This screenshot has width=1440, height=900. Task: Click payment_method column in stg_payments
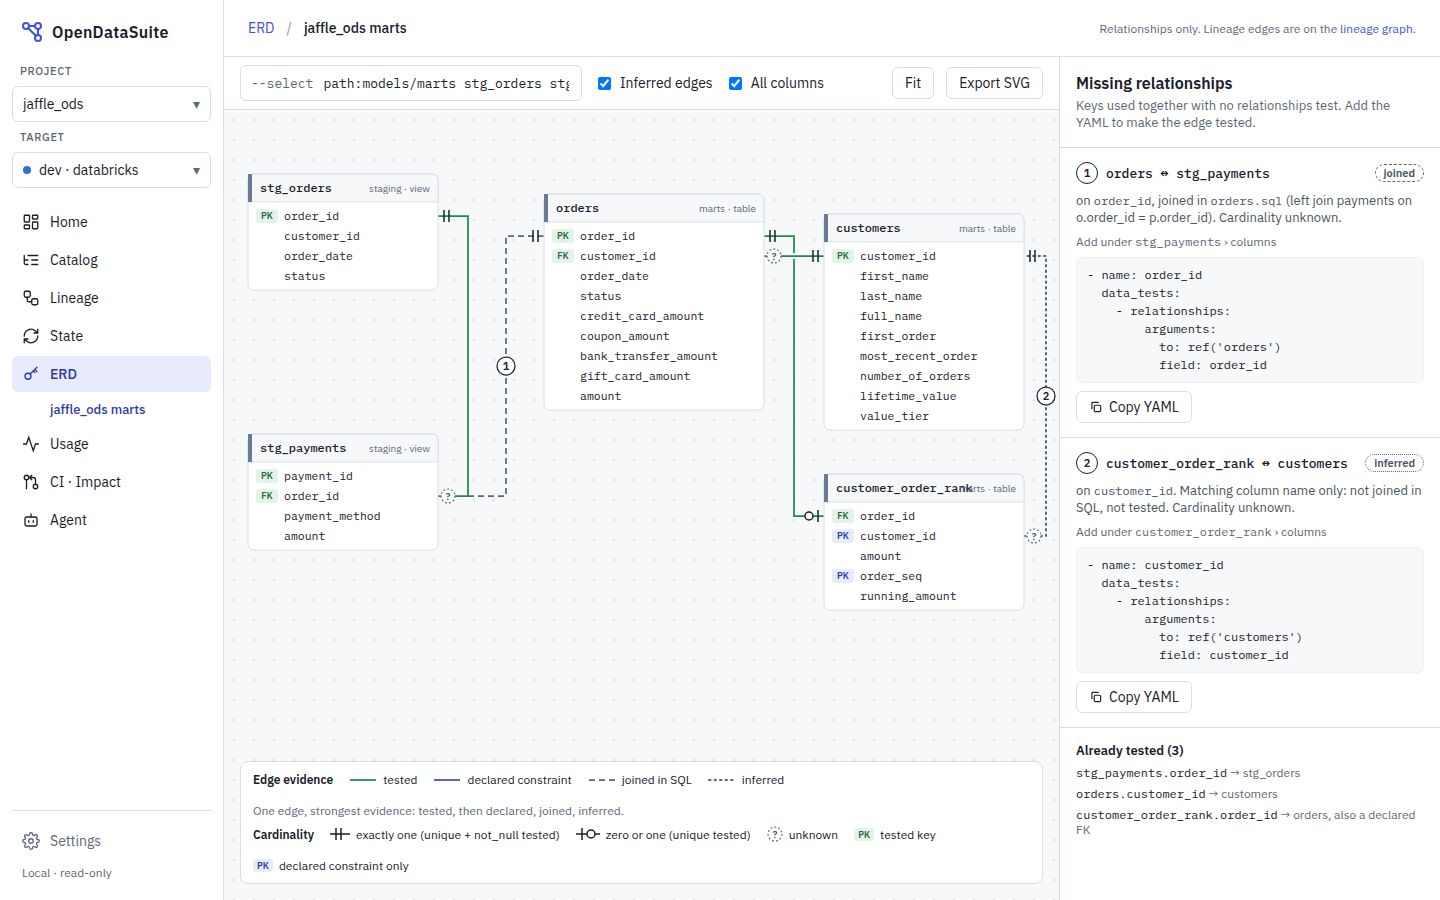coord(332,516)
